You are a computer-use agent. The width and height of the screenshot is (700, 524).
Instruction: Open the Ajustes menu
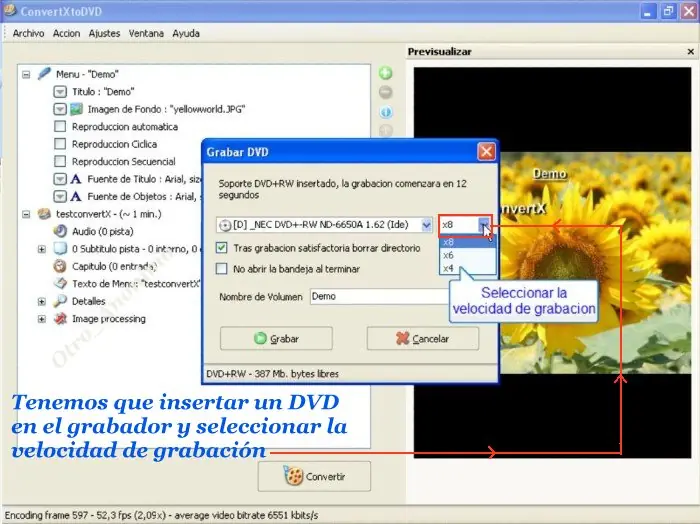[104, 33]
